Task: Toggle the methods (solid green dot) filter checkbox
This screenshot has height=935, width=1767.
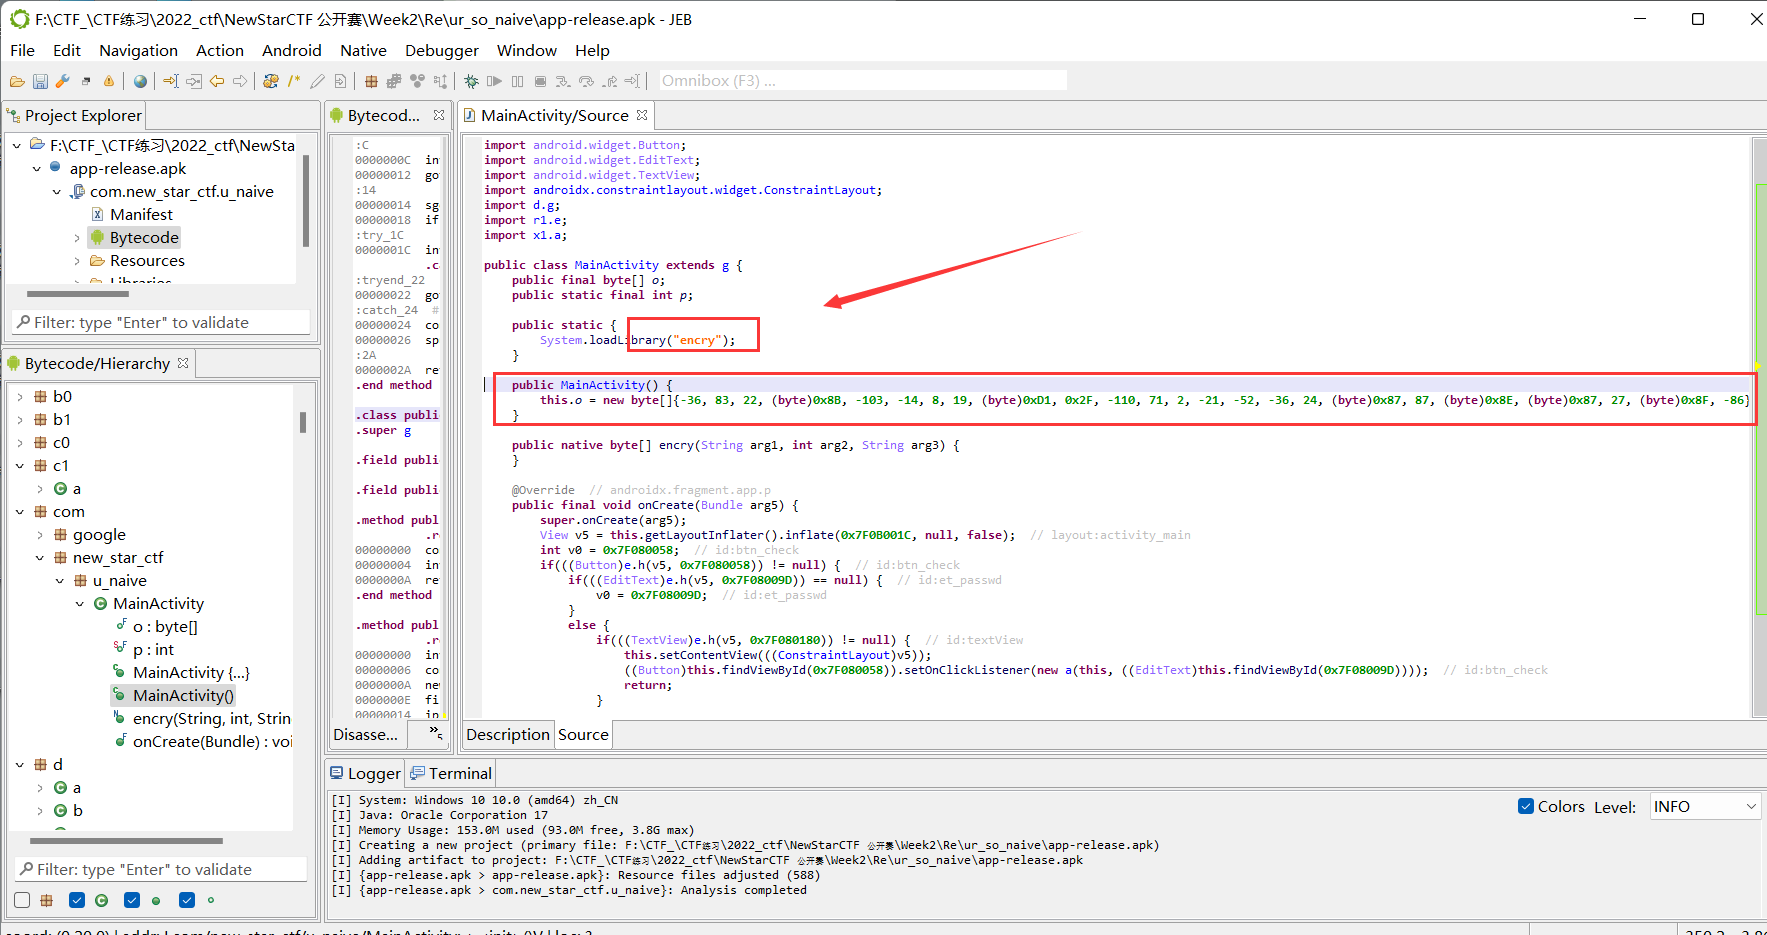Action: (132, 900)
